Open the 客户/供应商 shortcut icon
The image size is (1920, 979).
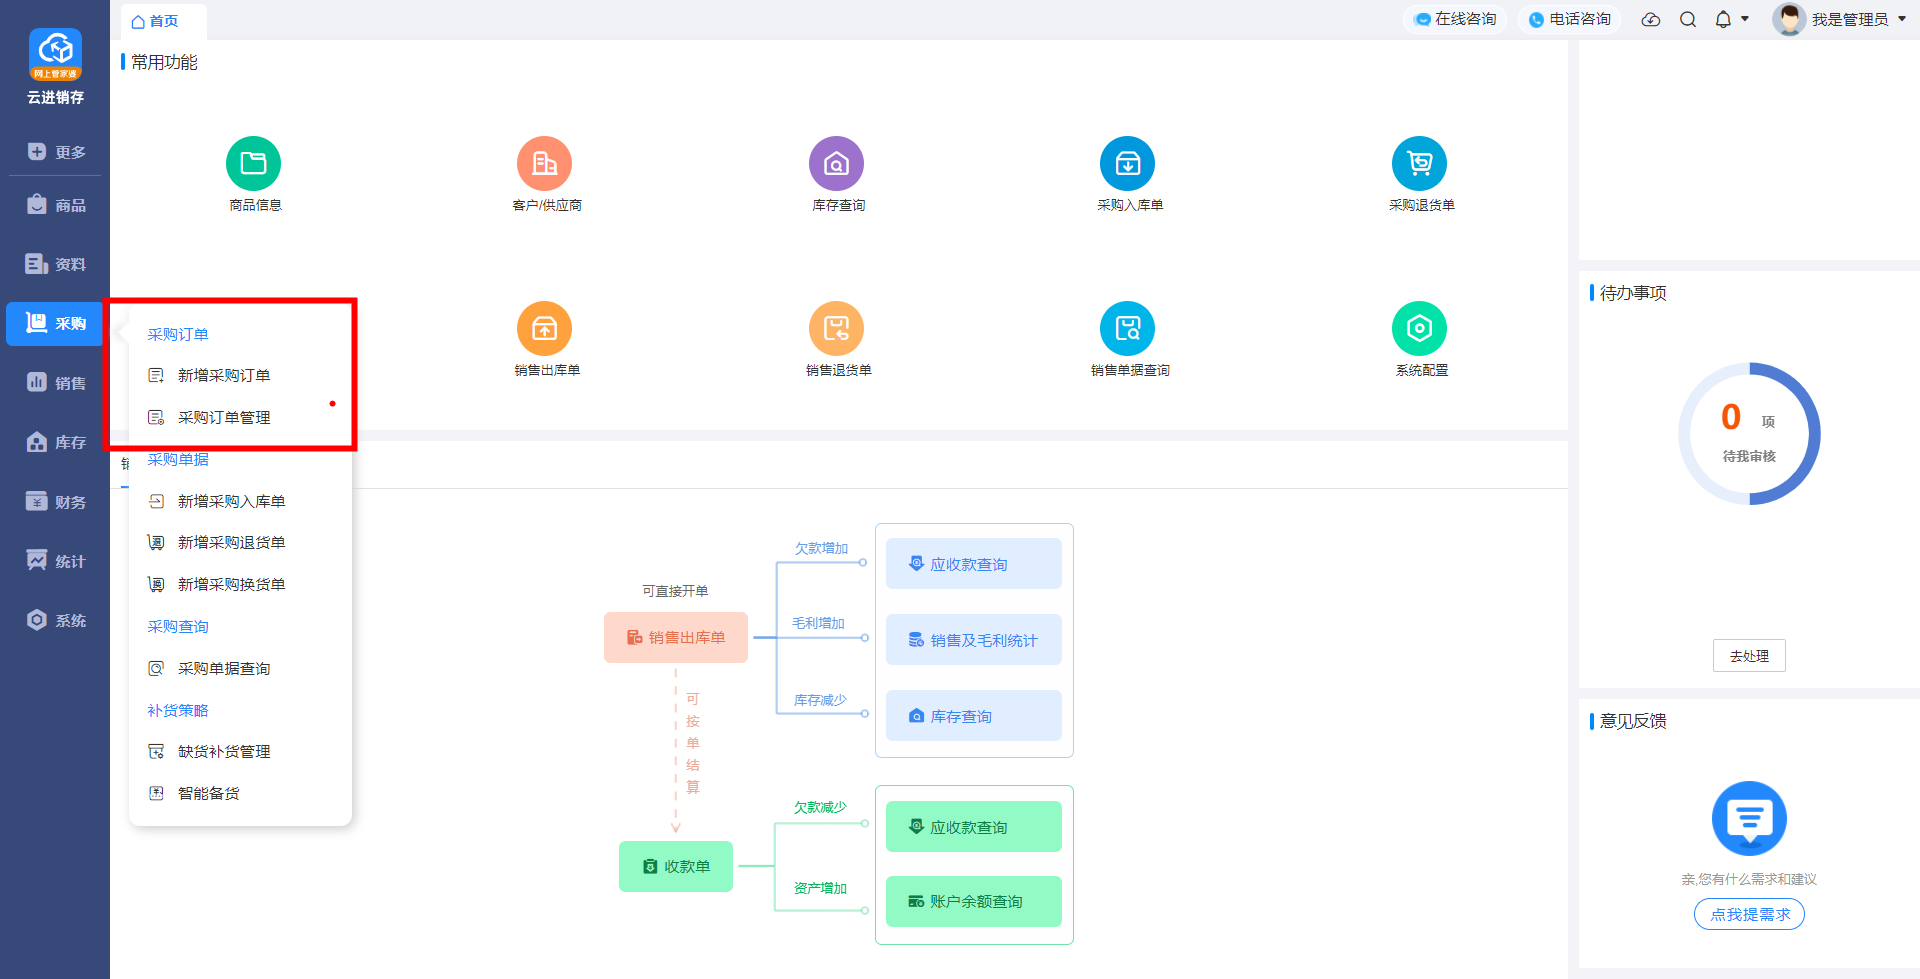(544, 163)
